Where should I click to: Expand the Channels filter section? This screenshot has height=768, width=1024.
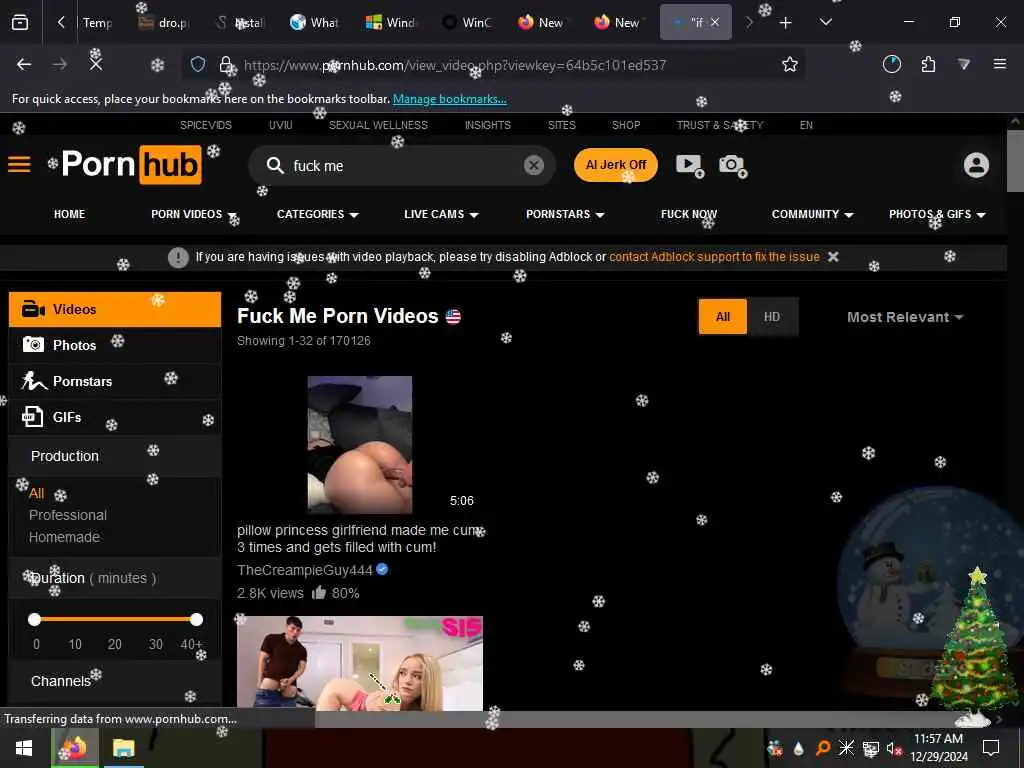tap(115, 681)
